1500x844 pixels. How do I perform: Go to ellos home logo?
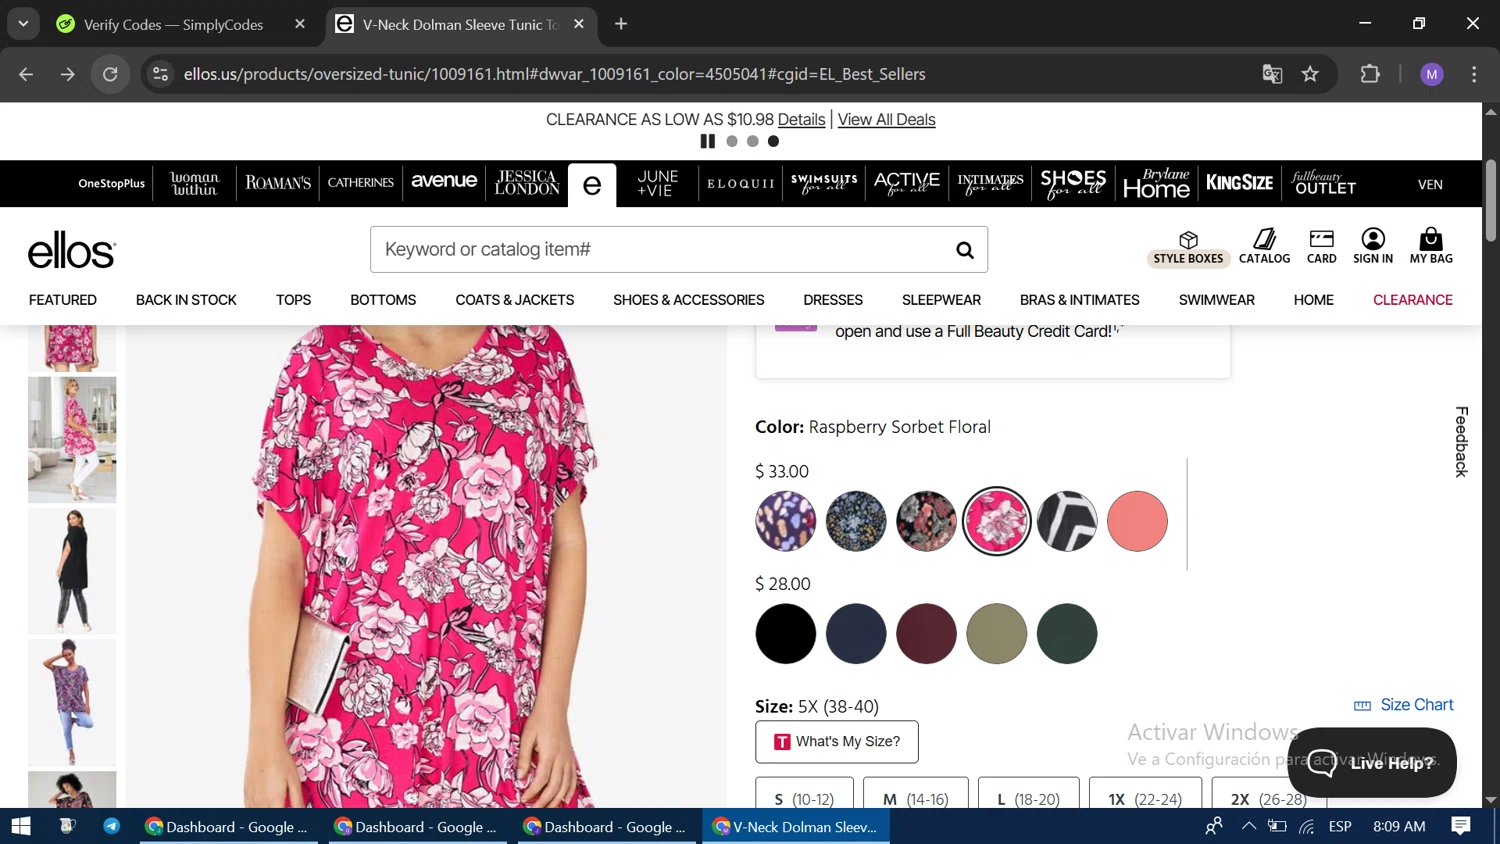coord(72,250)
